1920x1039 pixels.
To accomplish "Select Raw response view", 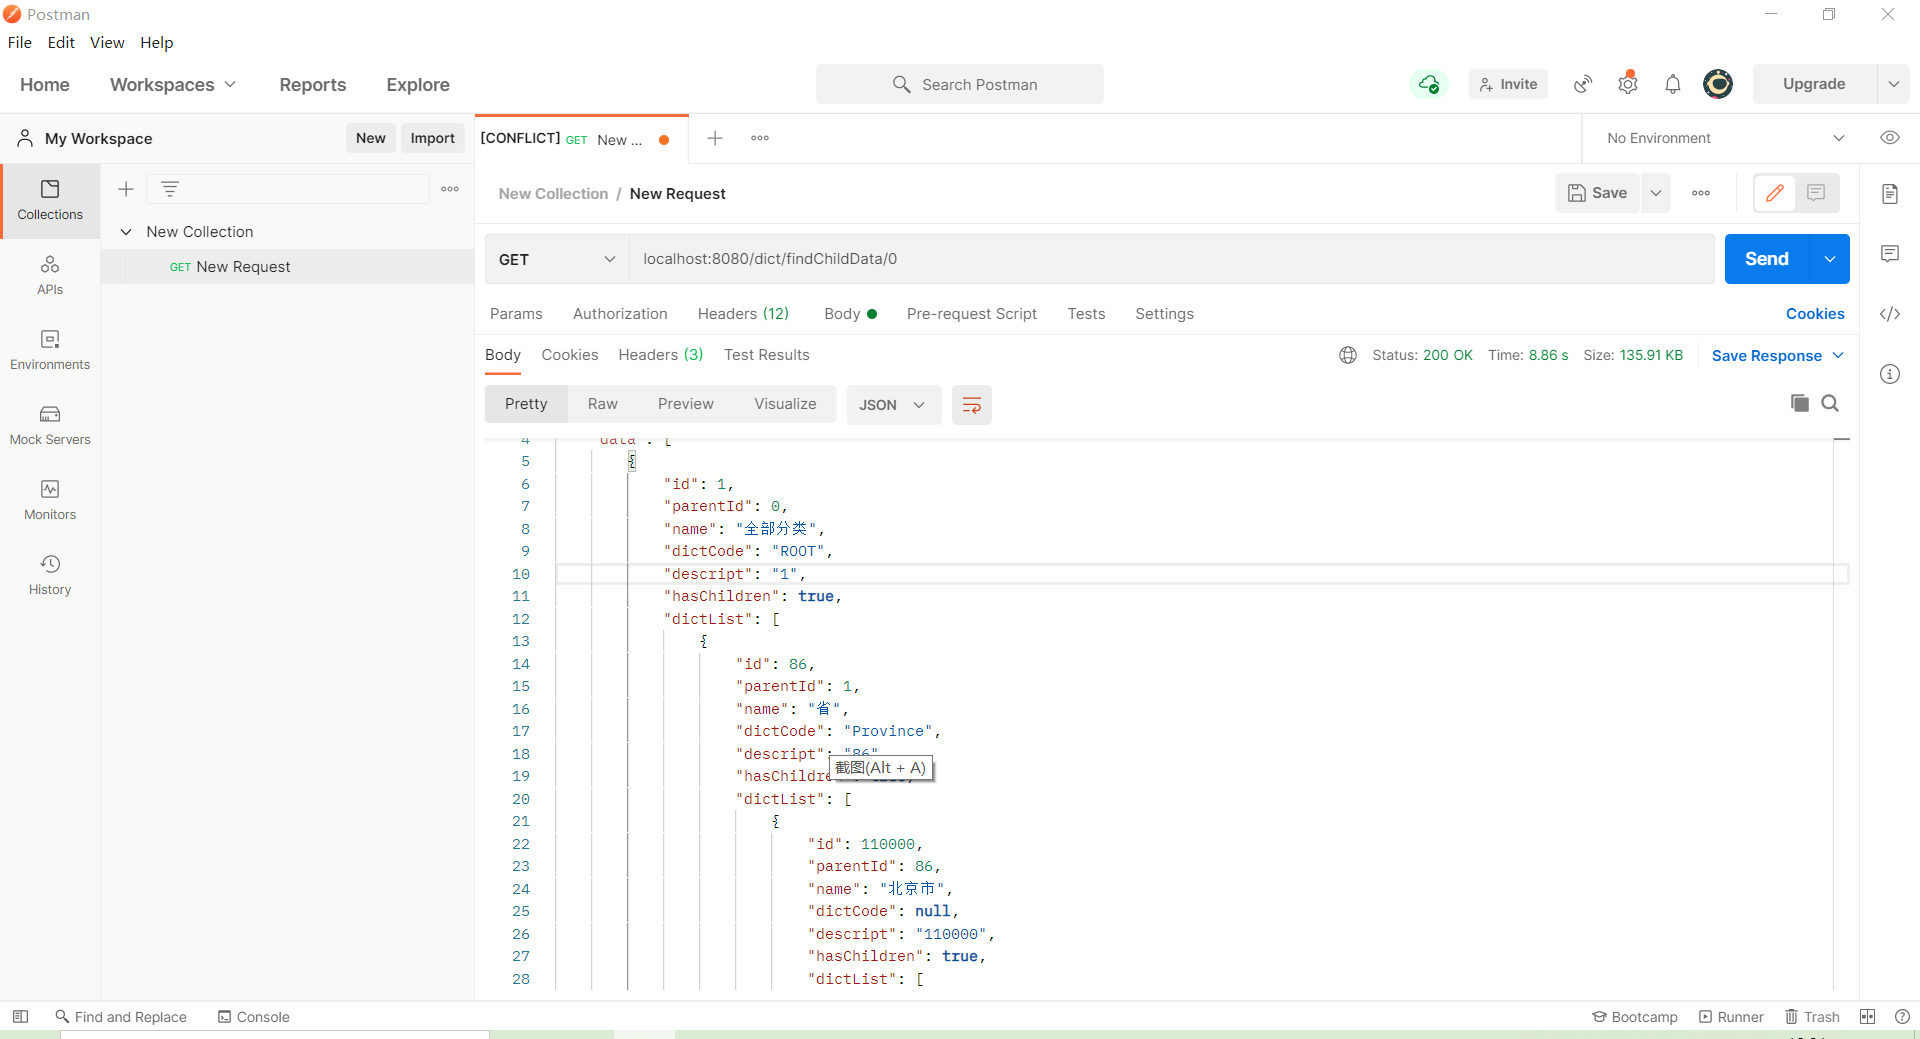I will (x=603, y=404).
